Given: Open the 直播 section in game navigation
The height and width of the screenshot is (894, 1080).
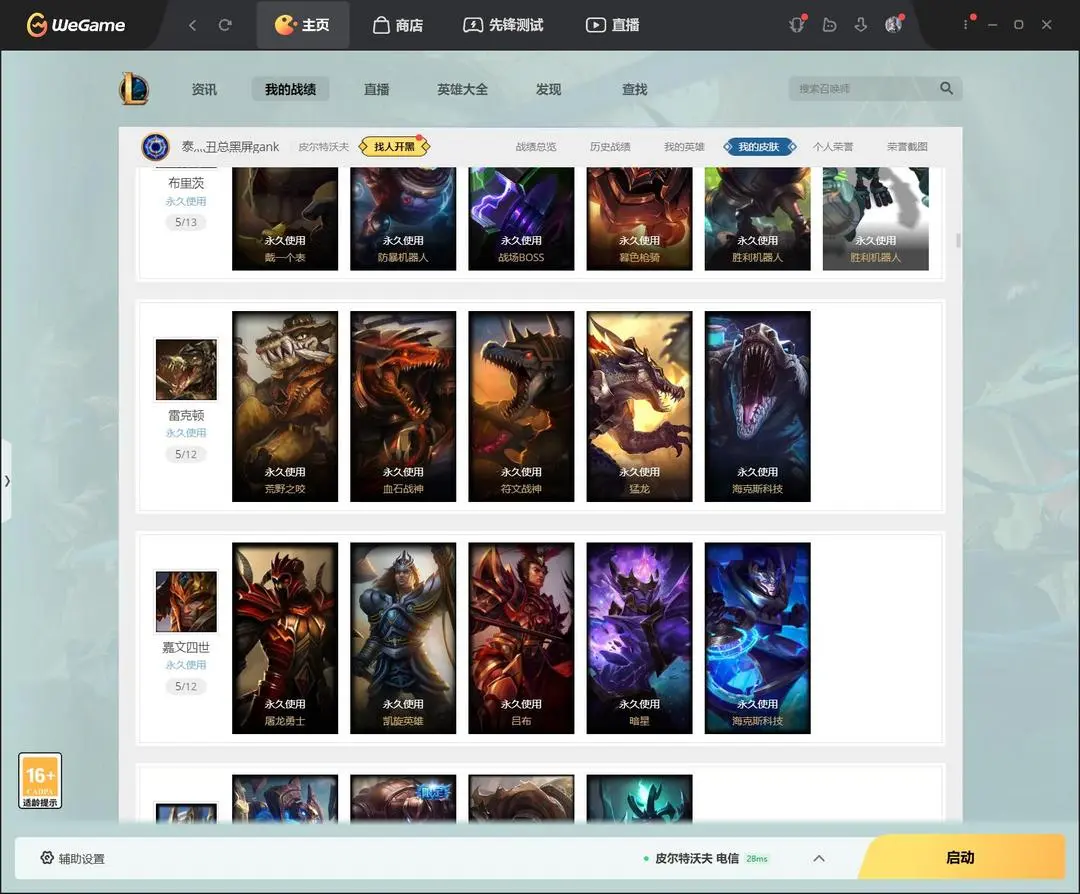Looking at the screenshot, I should tap(377, 90).
